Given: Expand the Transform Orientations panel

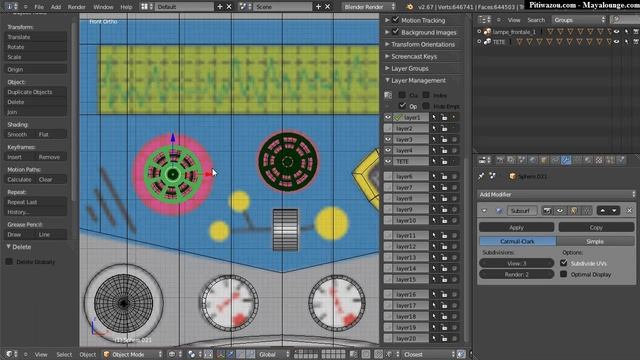Looking at the screenshot, I should (387, 44).
